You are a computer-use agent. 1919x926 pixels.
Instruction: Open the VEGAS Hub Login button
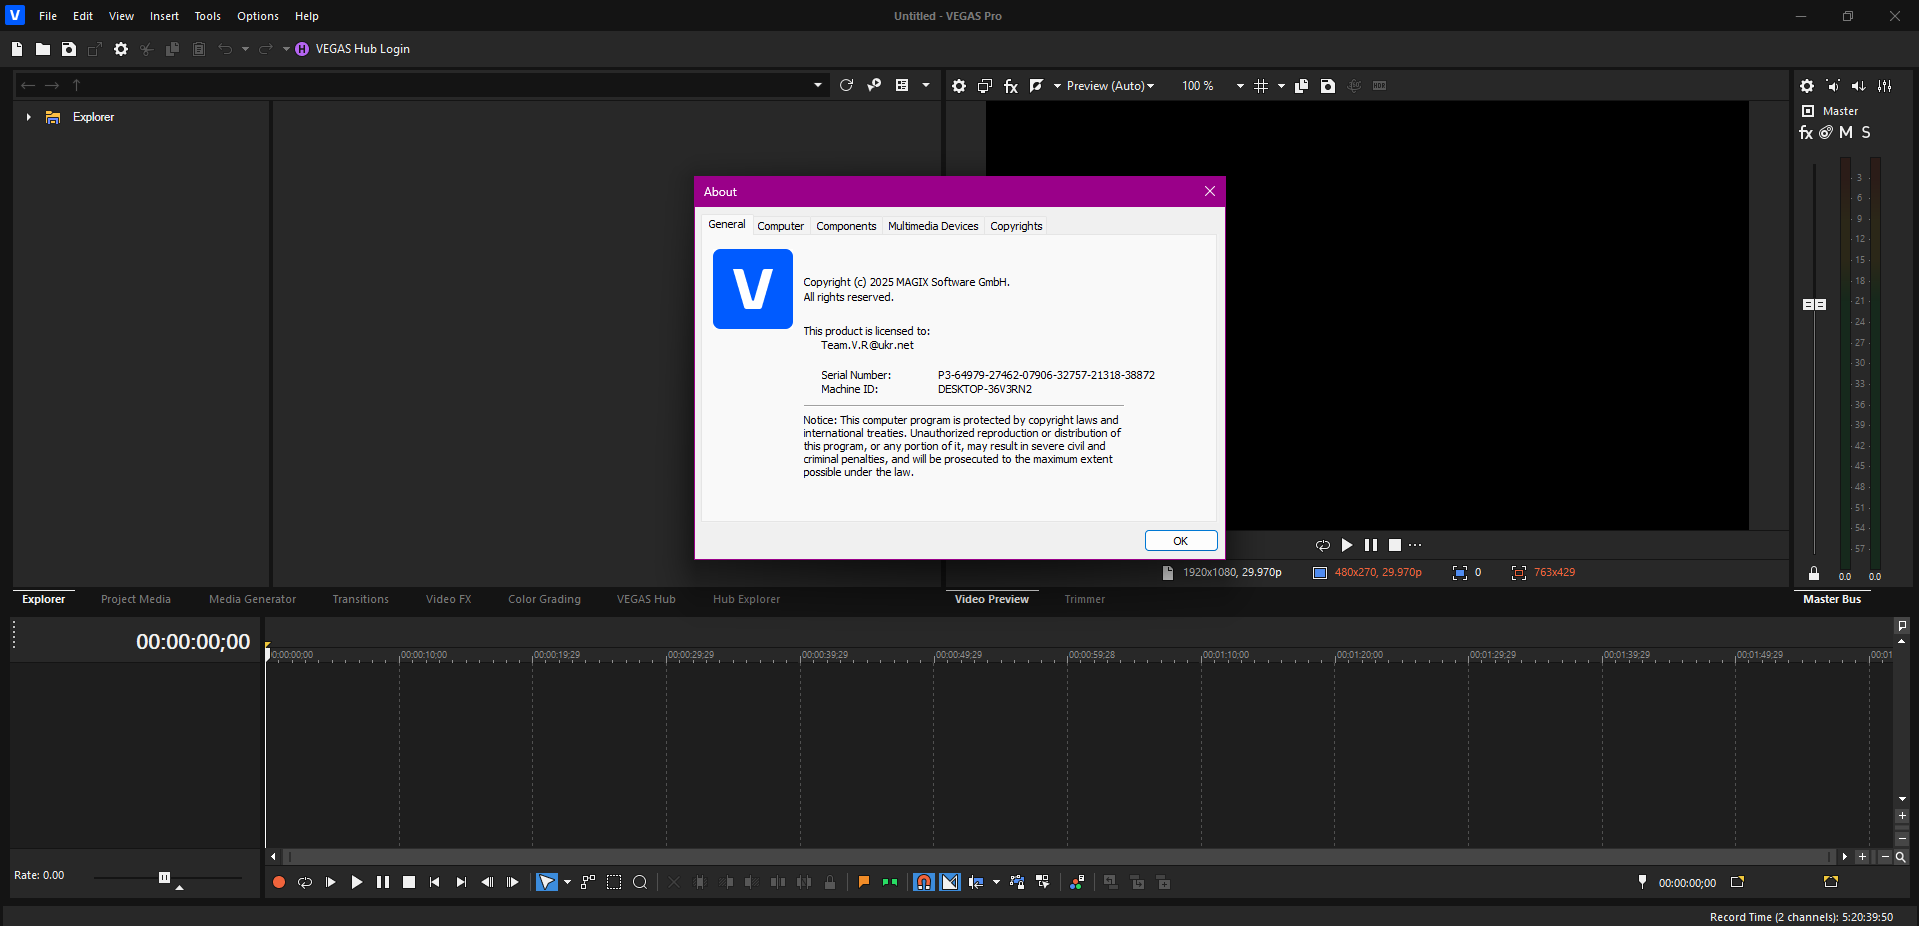(x=353, y=49)
